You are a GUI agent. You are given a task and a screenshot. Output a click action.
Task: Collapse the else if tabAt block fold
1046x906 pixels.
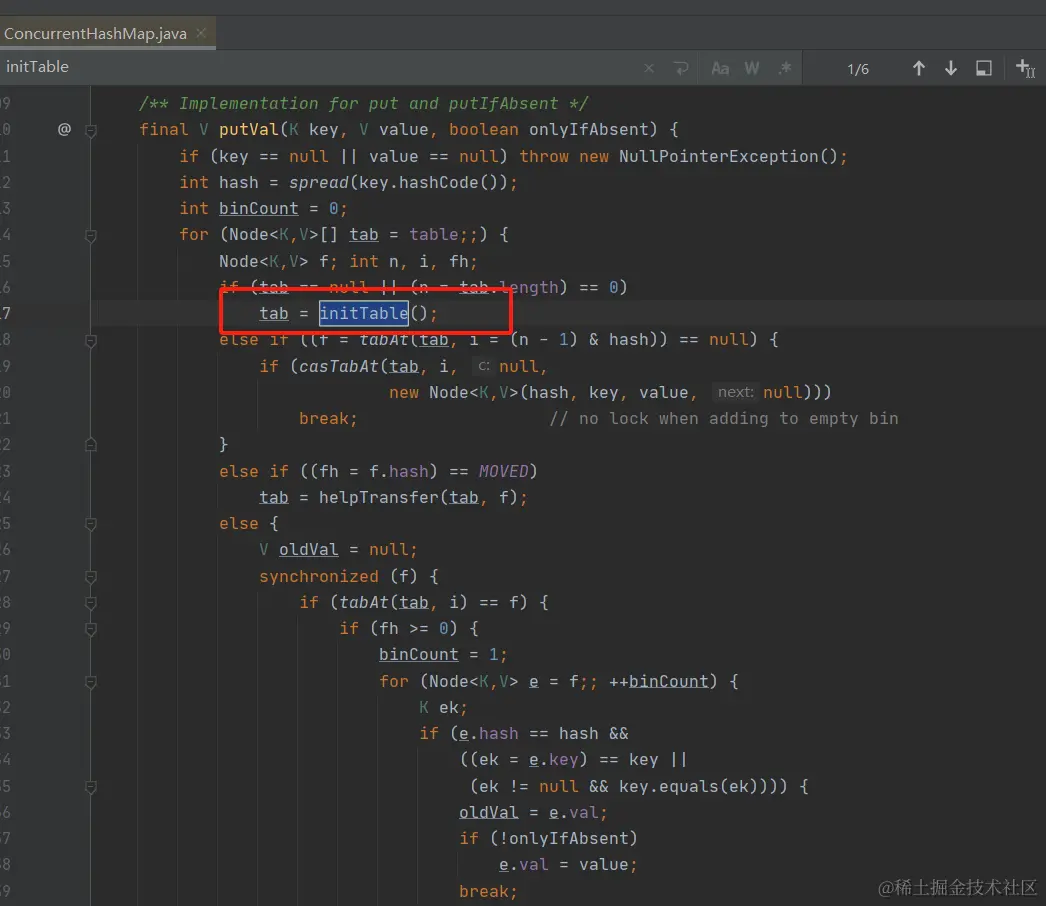[91, 340]
